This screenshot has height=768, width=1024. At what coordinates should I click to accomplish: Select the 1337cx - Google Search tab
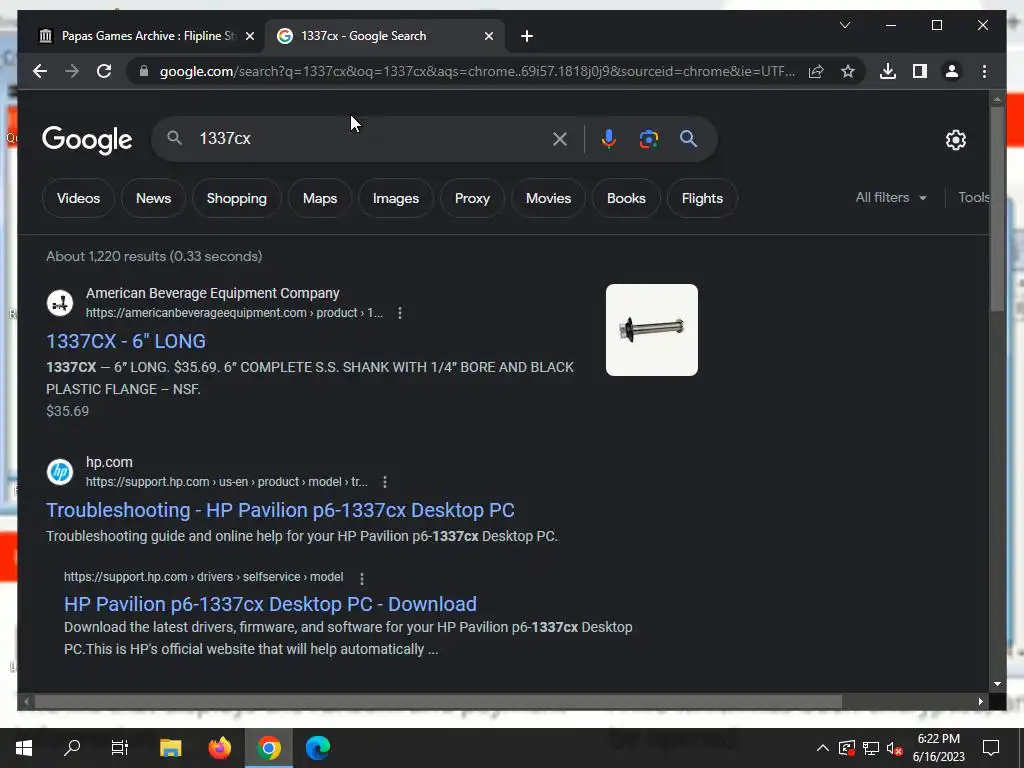click(x=384, y=36)
